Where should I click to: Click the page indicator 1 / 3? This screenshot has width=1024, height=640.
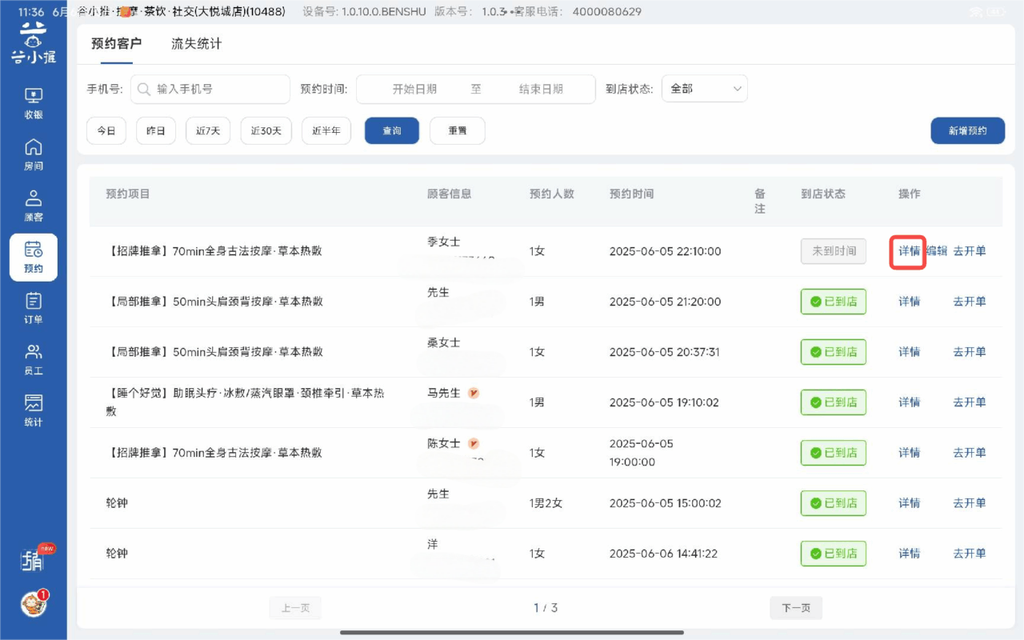[x=545, y=608]
